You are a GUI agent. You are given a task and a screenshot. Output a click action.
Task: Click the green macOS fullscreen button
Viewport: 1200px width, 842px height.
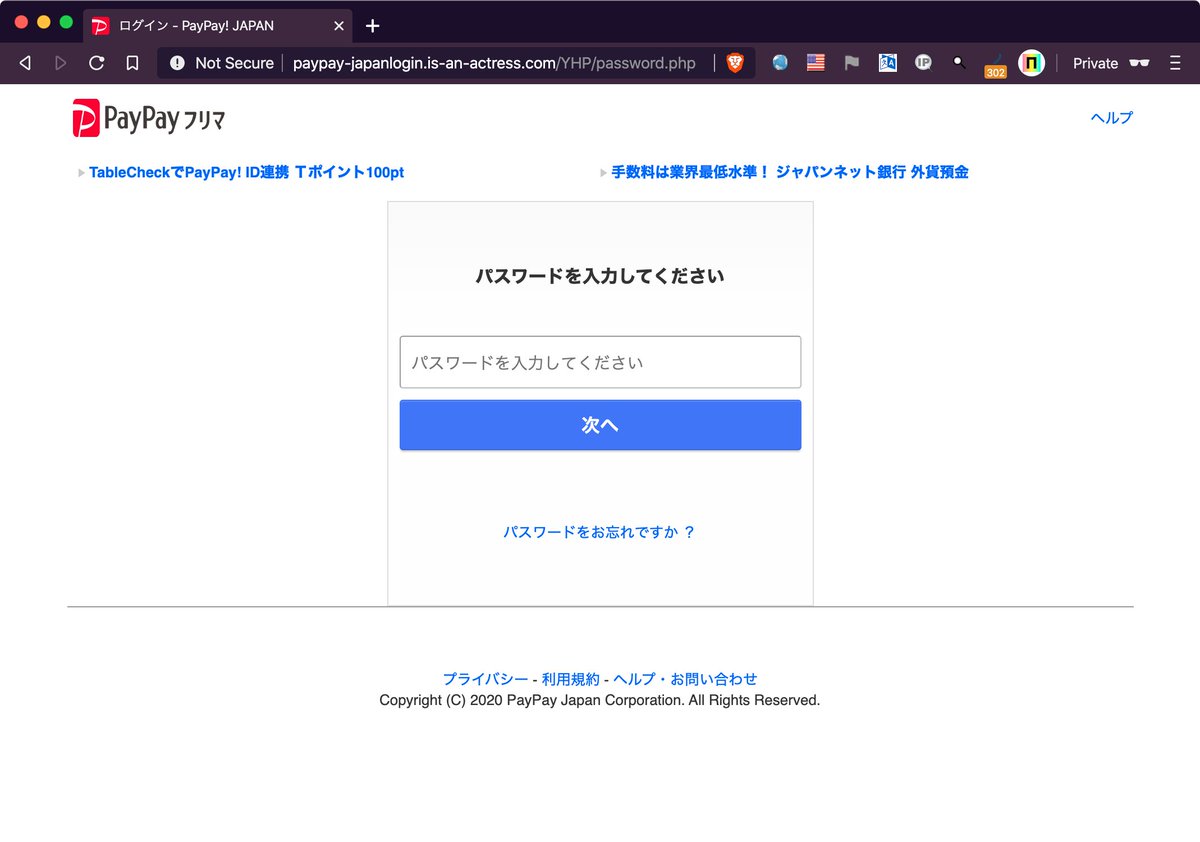pos(66,22)
